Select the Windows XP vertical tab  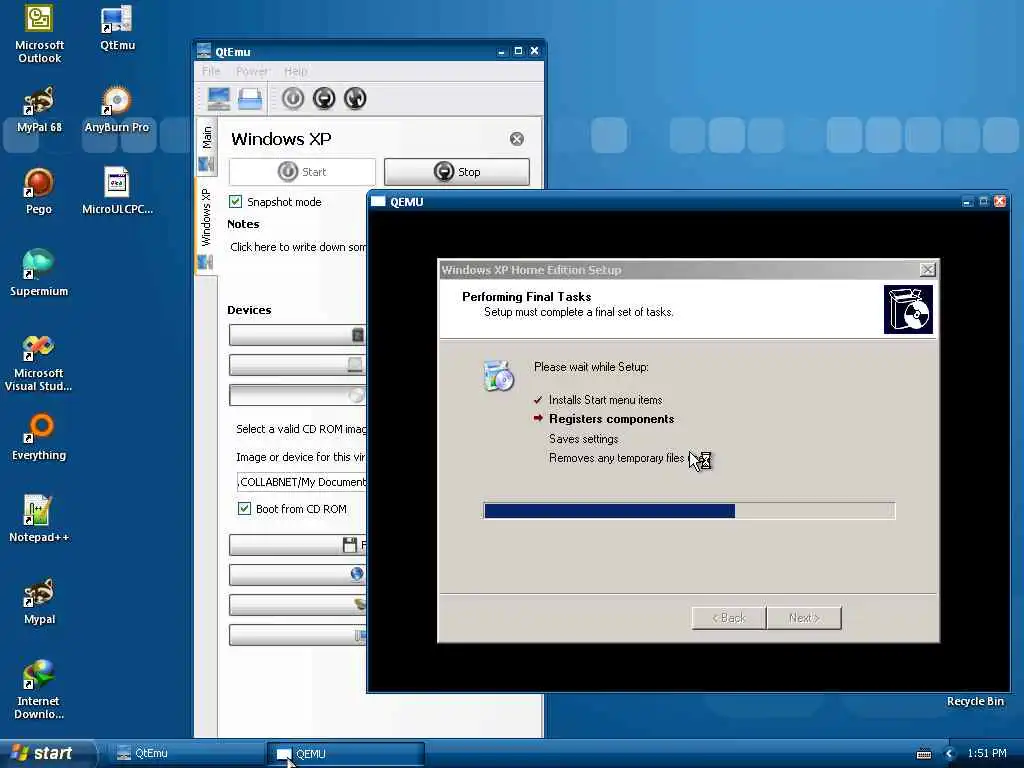click(x=206, y=225)
